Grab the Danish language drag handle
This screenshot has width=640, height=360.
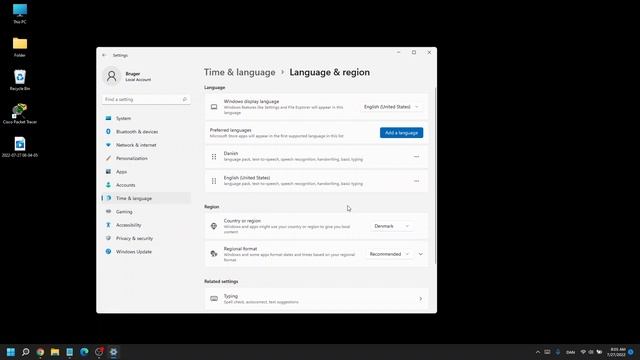point(214,156)
